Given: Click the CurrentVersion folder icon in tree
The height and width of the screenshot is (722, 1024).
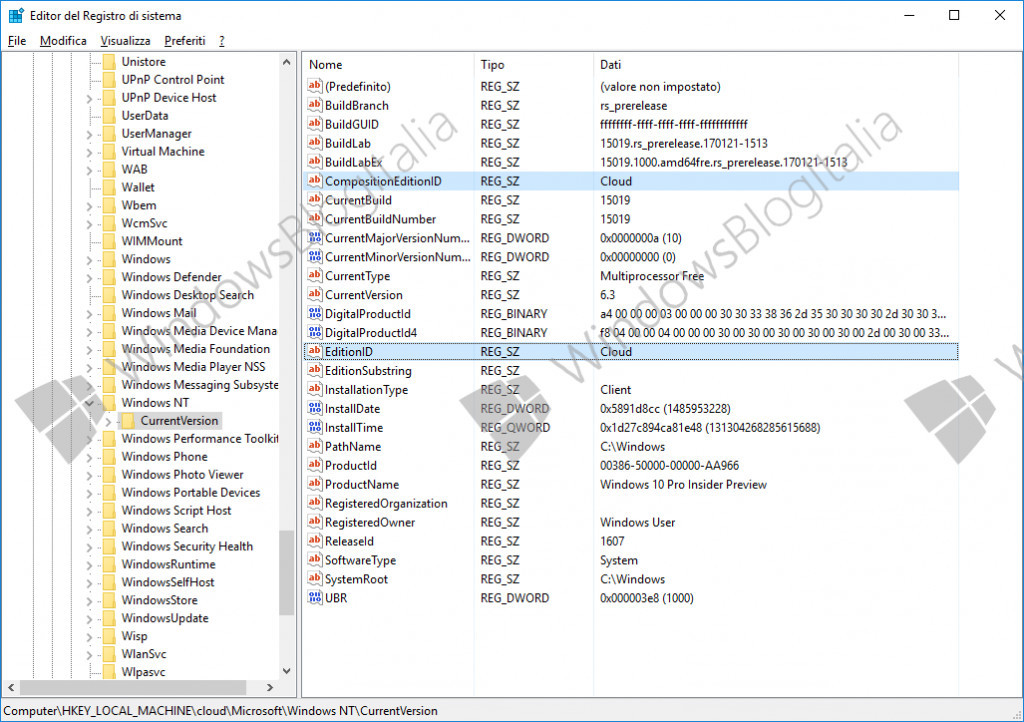Looking at the screenshot, I should click(x=128, y=420).
